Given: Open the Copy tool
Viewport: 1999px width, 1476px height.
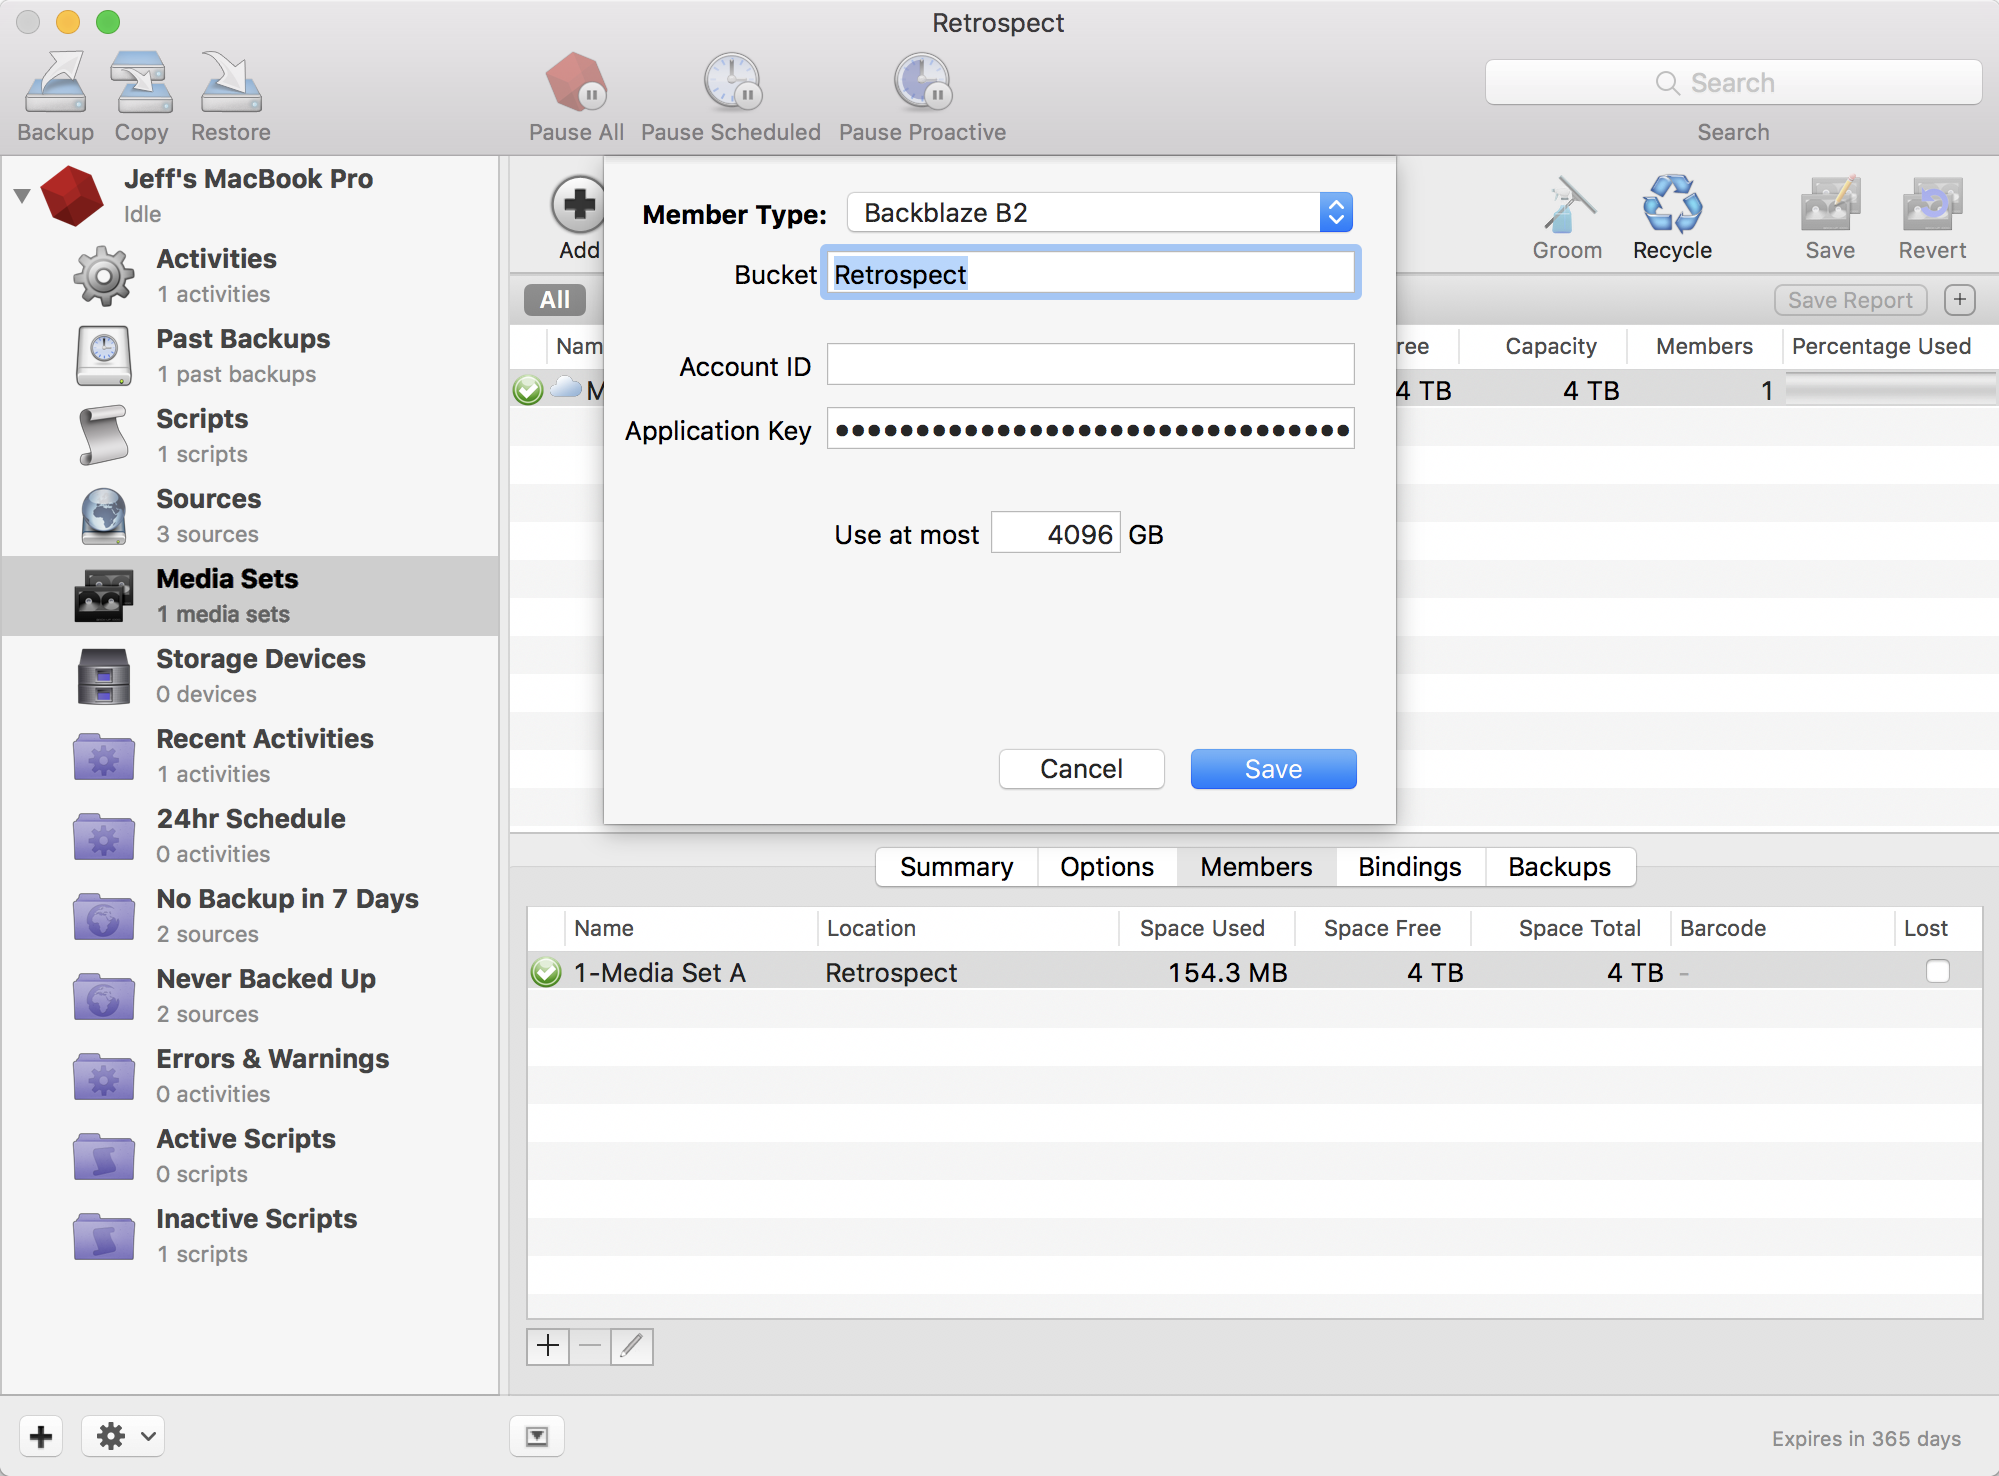Looking at the screenshot, I should [140, 92].
